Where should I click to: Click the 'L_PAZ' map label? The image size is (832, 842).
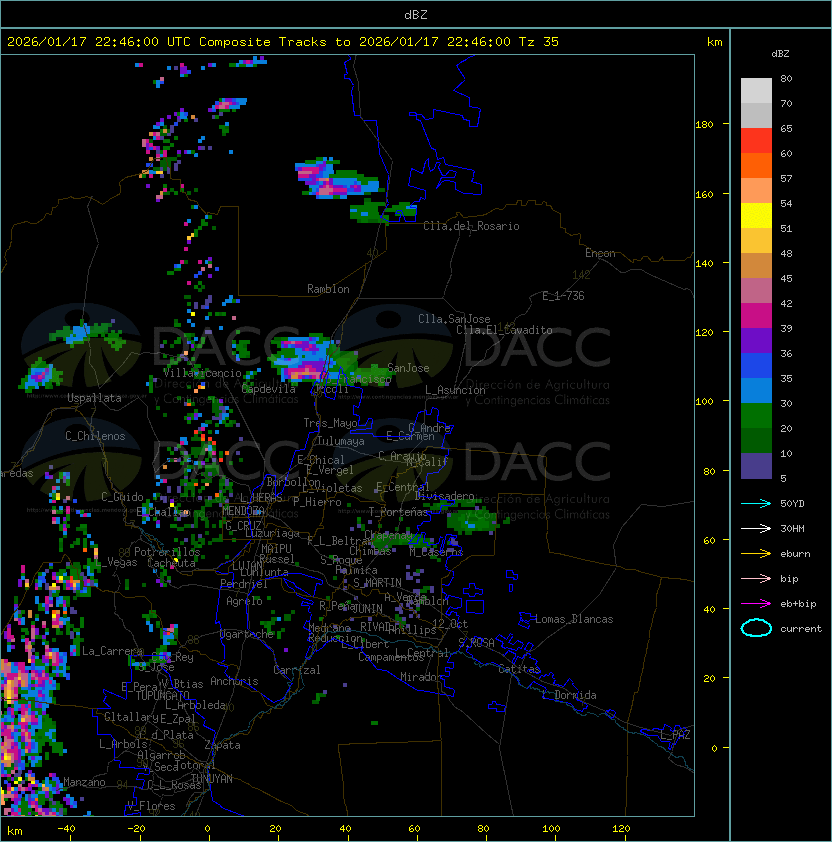675,735
